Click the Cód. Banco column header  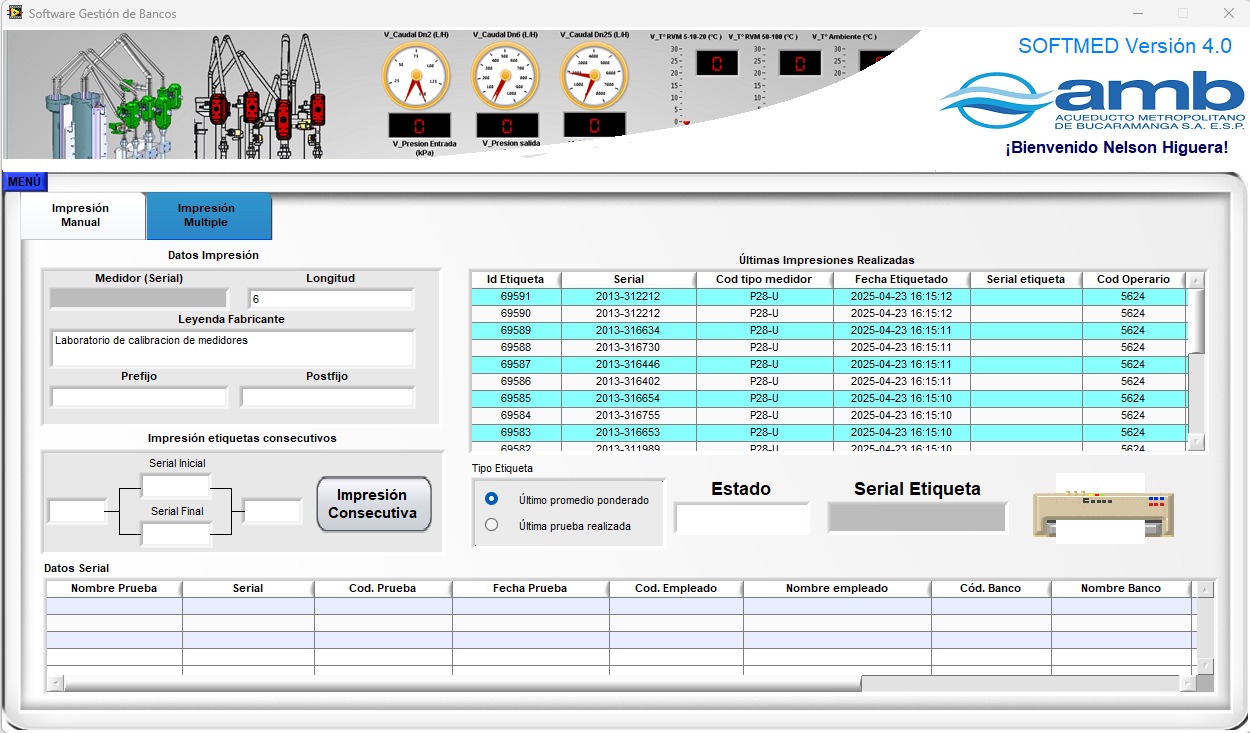(990, 588)
